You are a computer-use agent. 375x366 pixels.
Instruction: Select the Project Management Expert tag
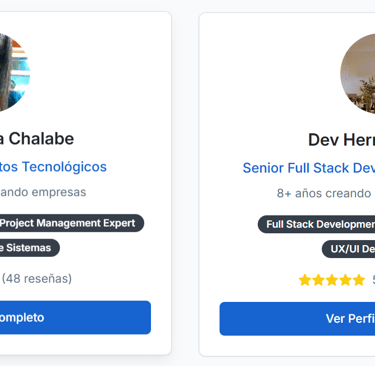pyautogui.click(x=72, y=223)
